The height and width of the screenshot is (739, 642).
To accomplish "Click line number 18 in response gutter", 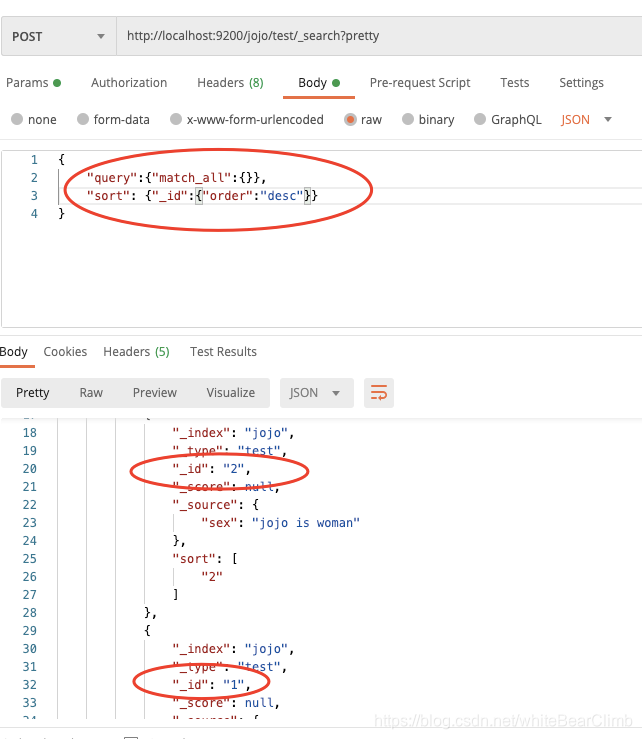I will coord(29,433).
